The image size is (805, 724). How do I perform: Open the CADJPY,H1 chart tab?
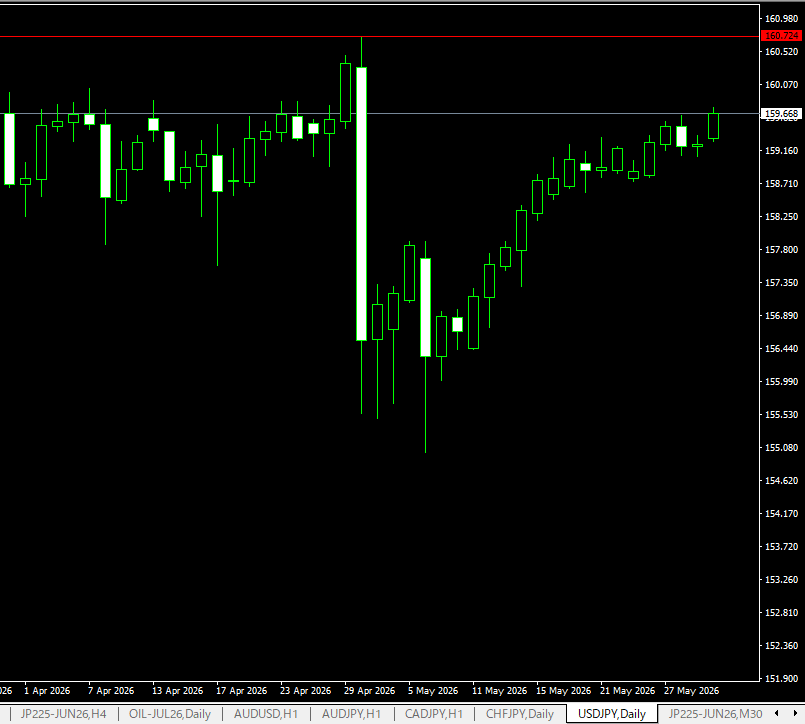pyautogui.click(x=434, y=714)
